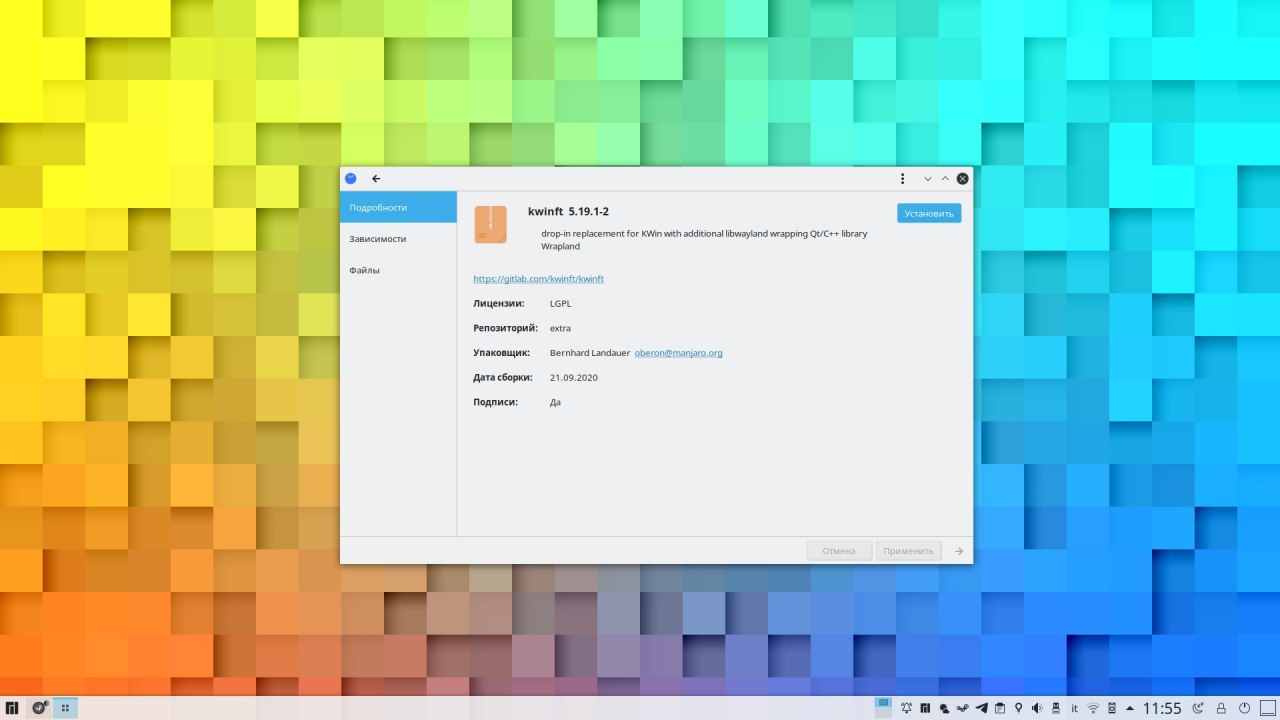The height and width of the screenshot is (720, 1280).
Task: Click the signature value Да
Action: click(x=555, y=402)
